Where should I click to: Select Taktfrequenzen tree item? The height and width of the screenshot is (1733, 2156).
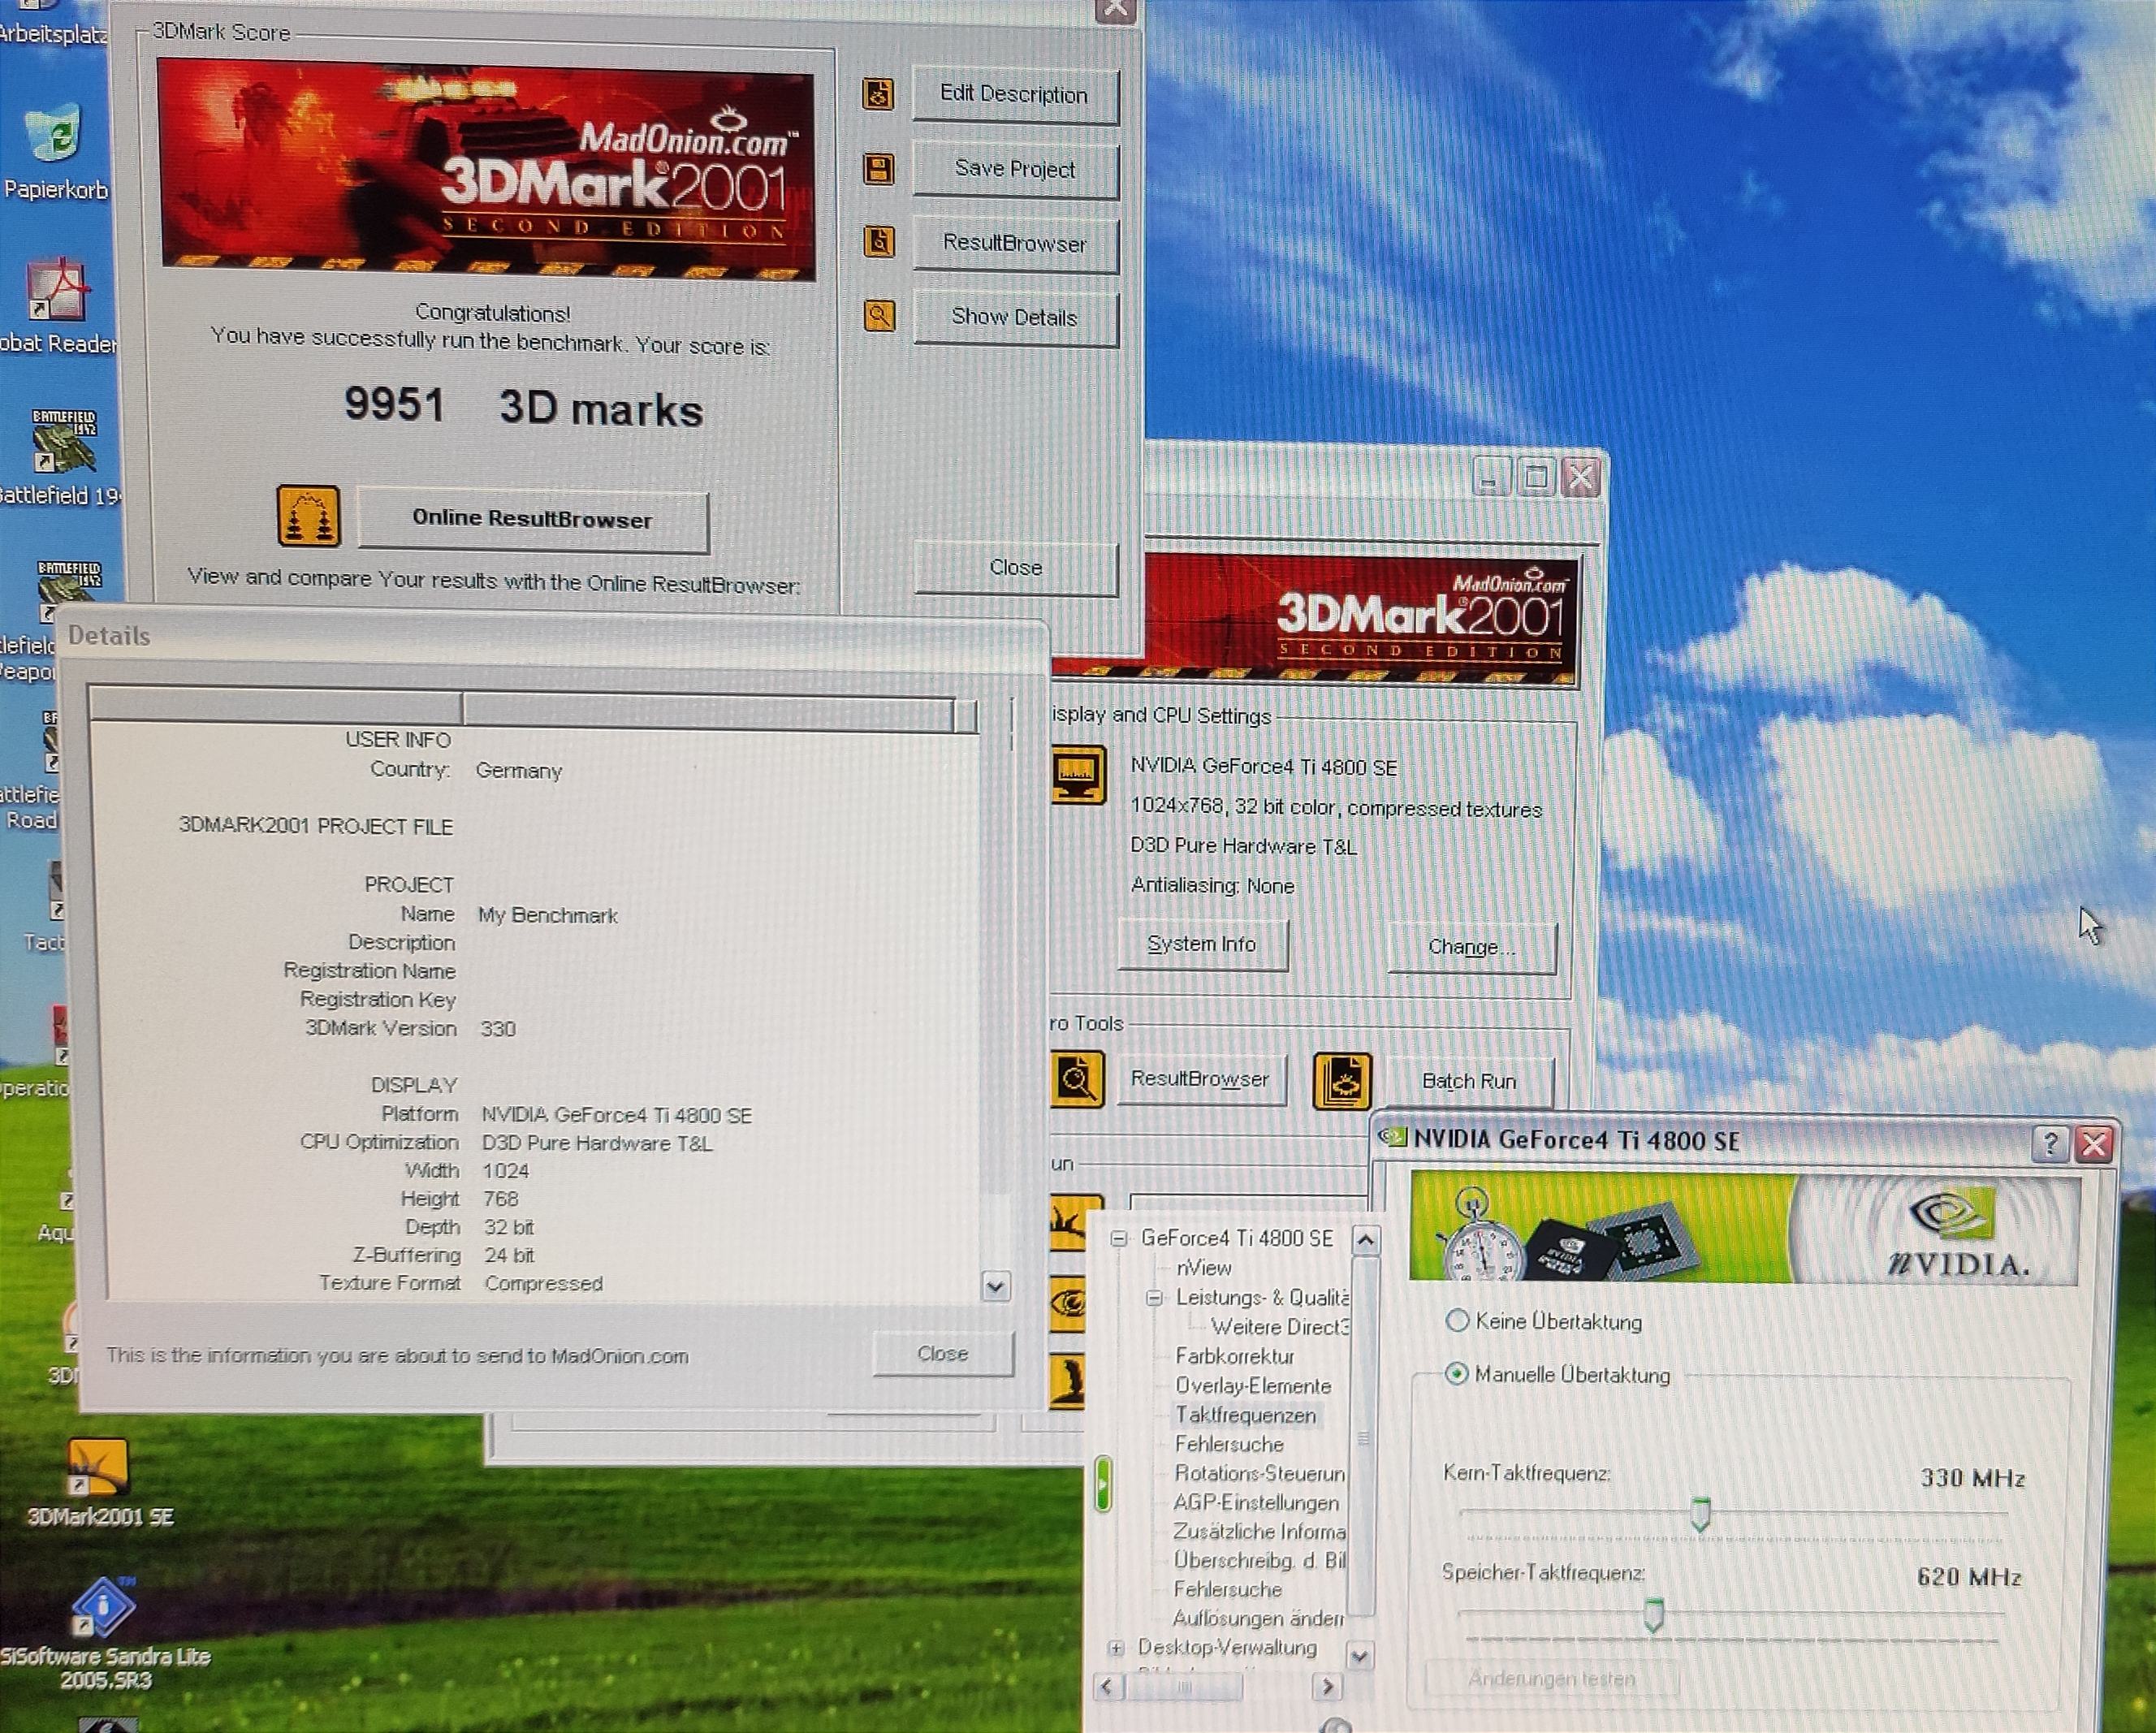point(1246,1415)
